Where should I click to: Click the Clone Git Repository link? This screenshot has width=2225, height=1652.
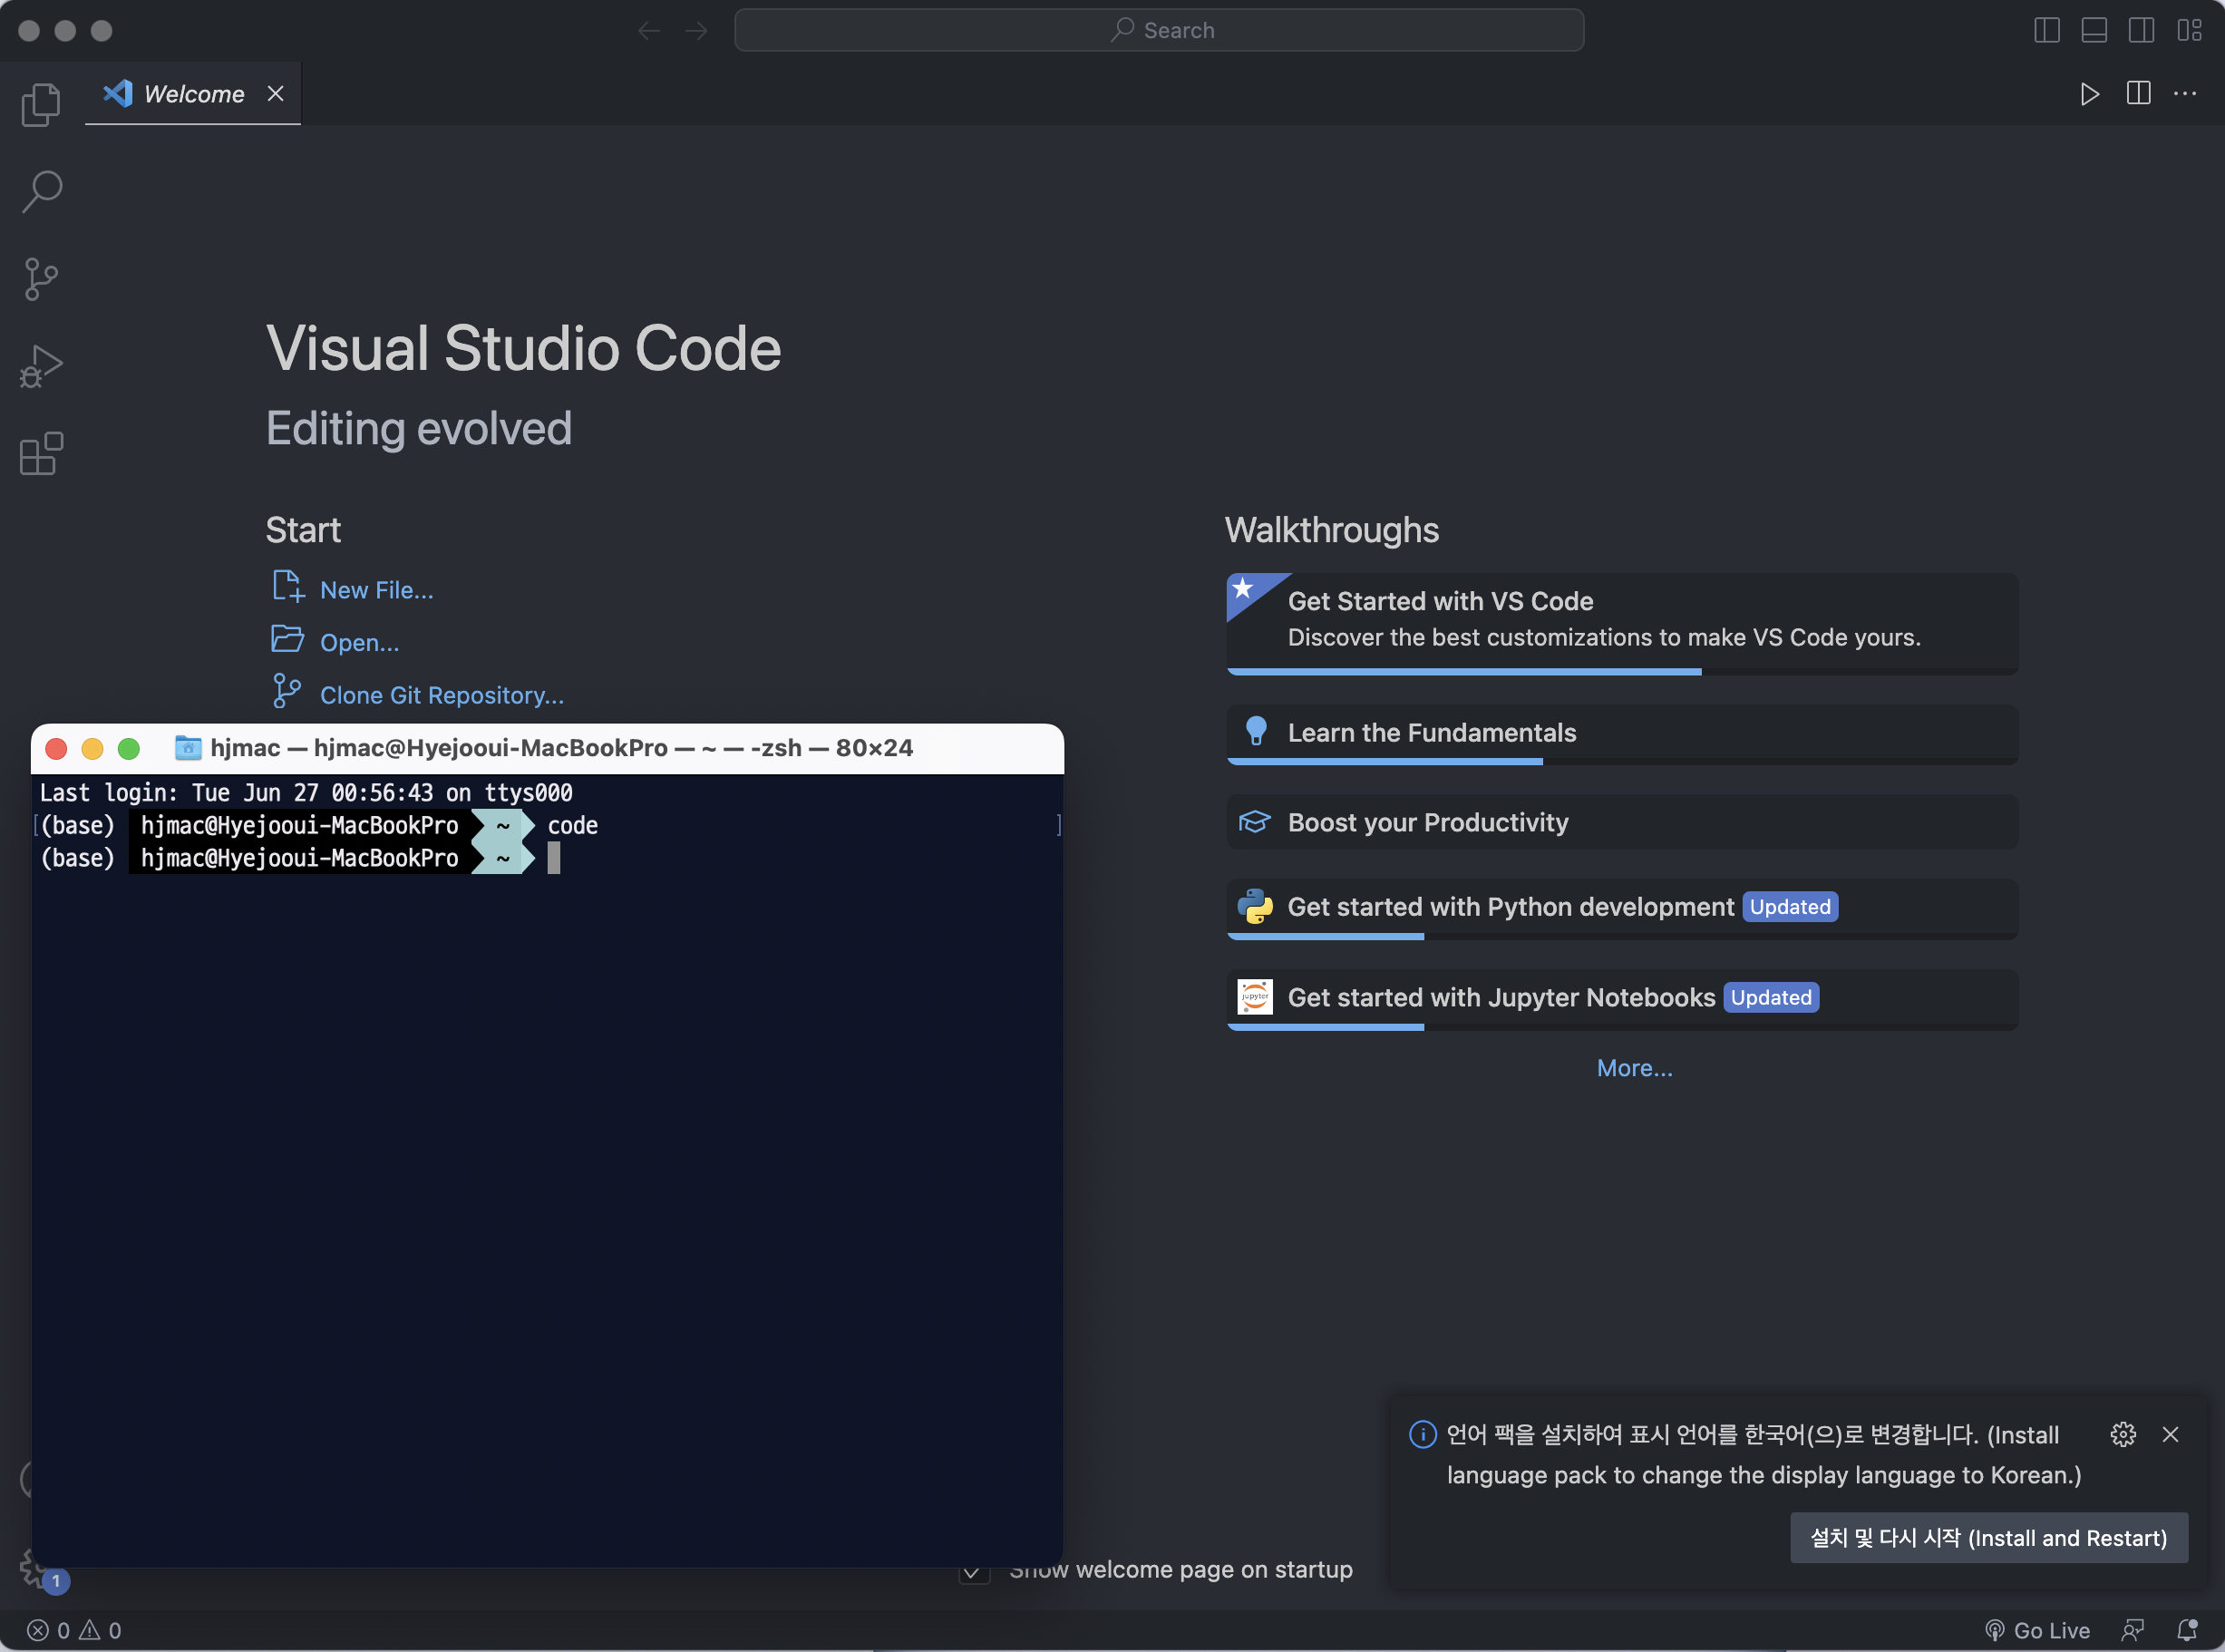[x=441, y=695]
